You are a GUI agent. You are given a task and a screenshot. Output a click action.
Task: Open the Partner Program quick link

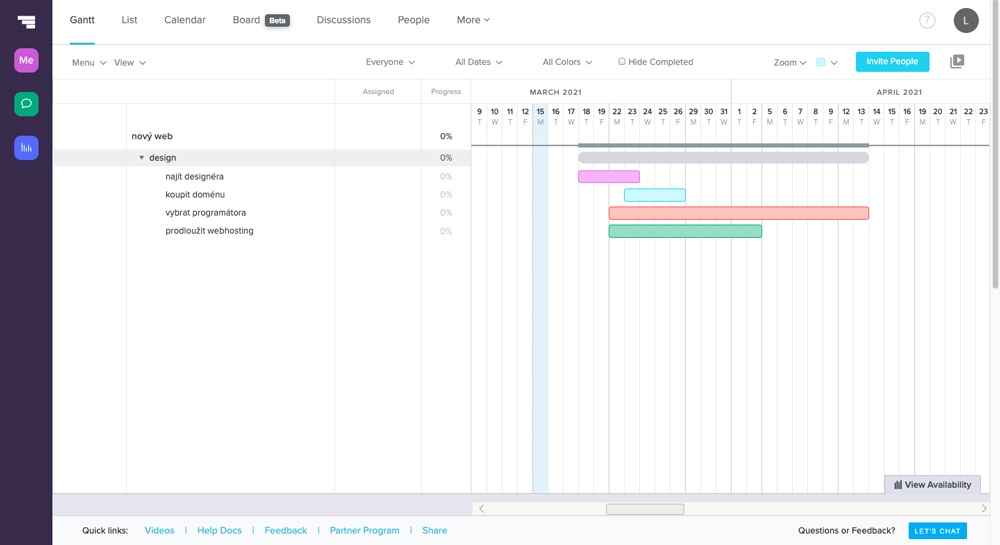click(364, 530)
